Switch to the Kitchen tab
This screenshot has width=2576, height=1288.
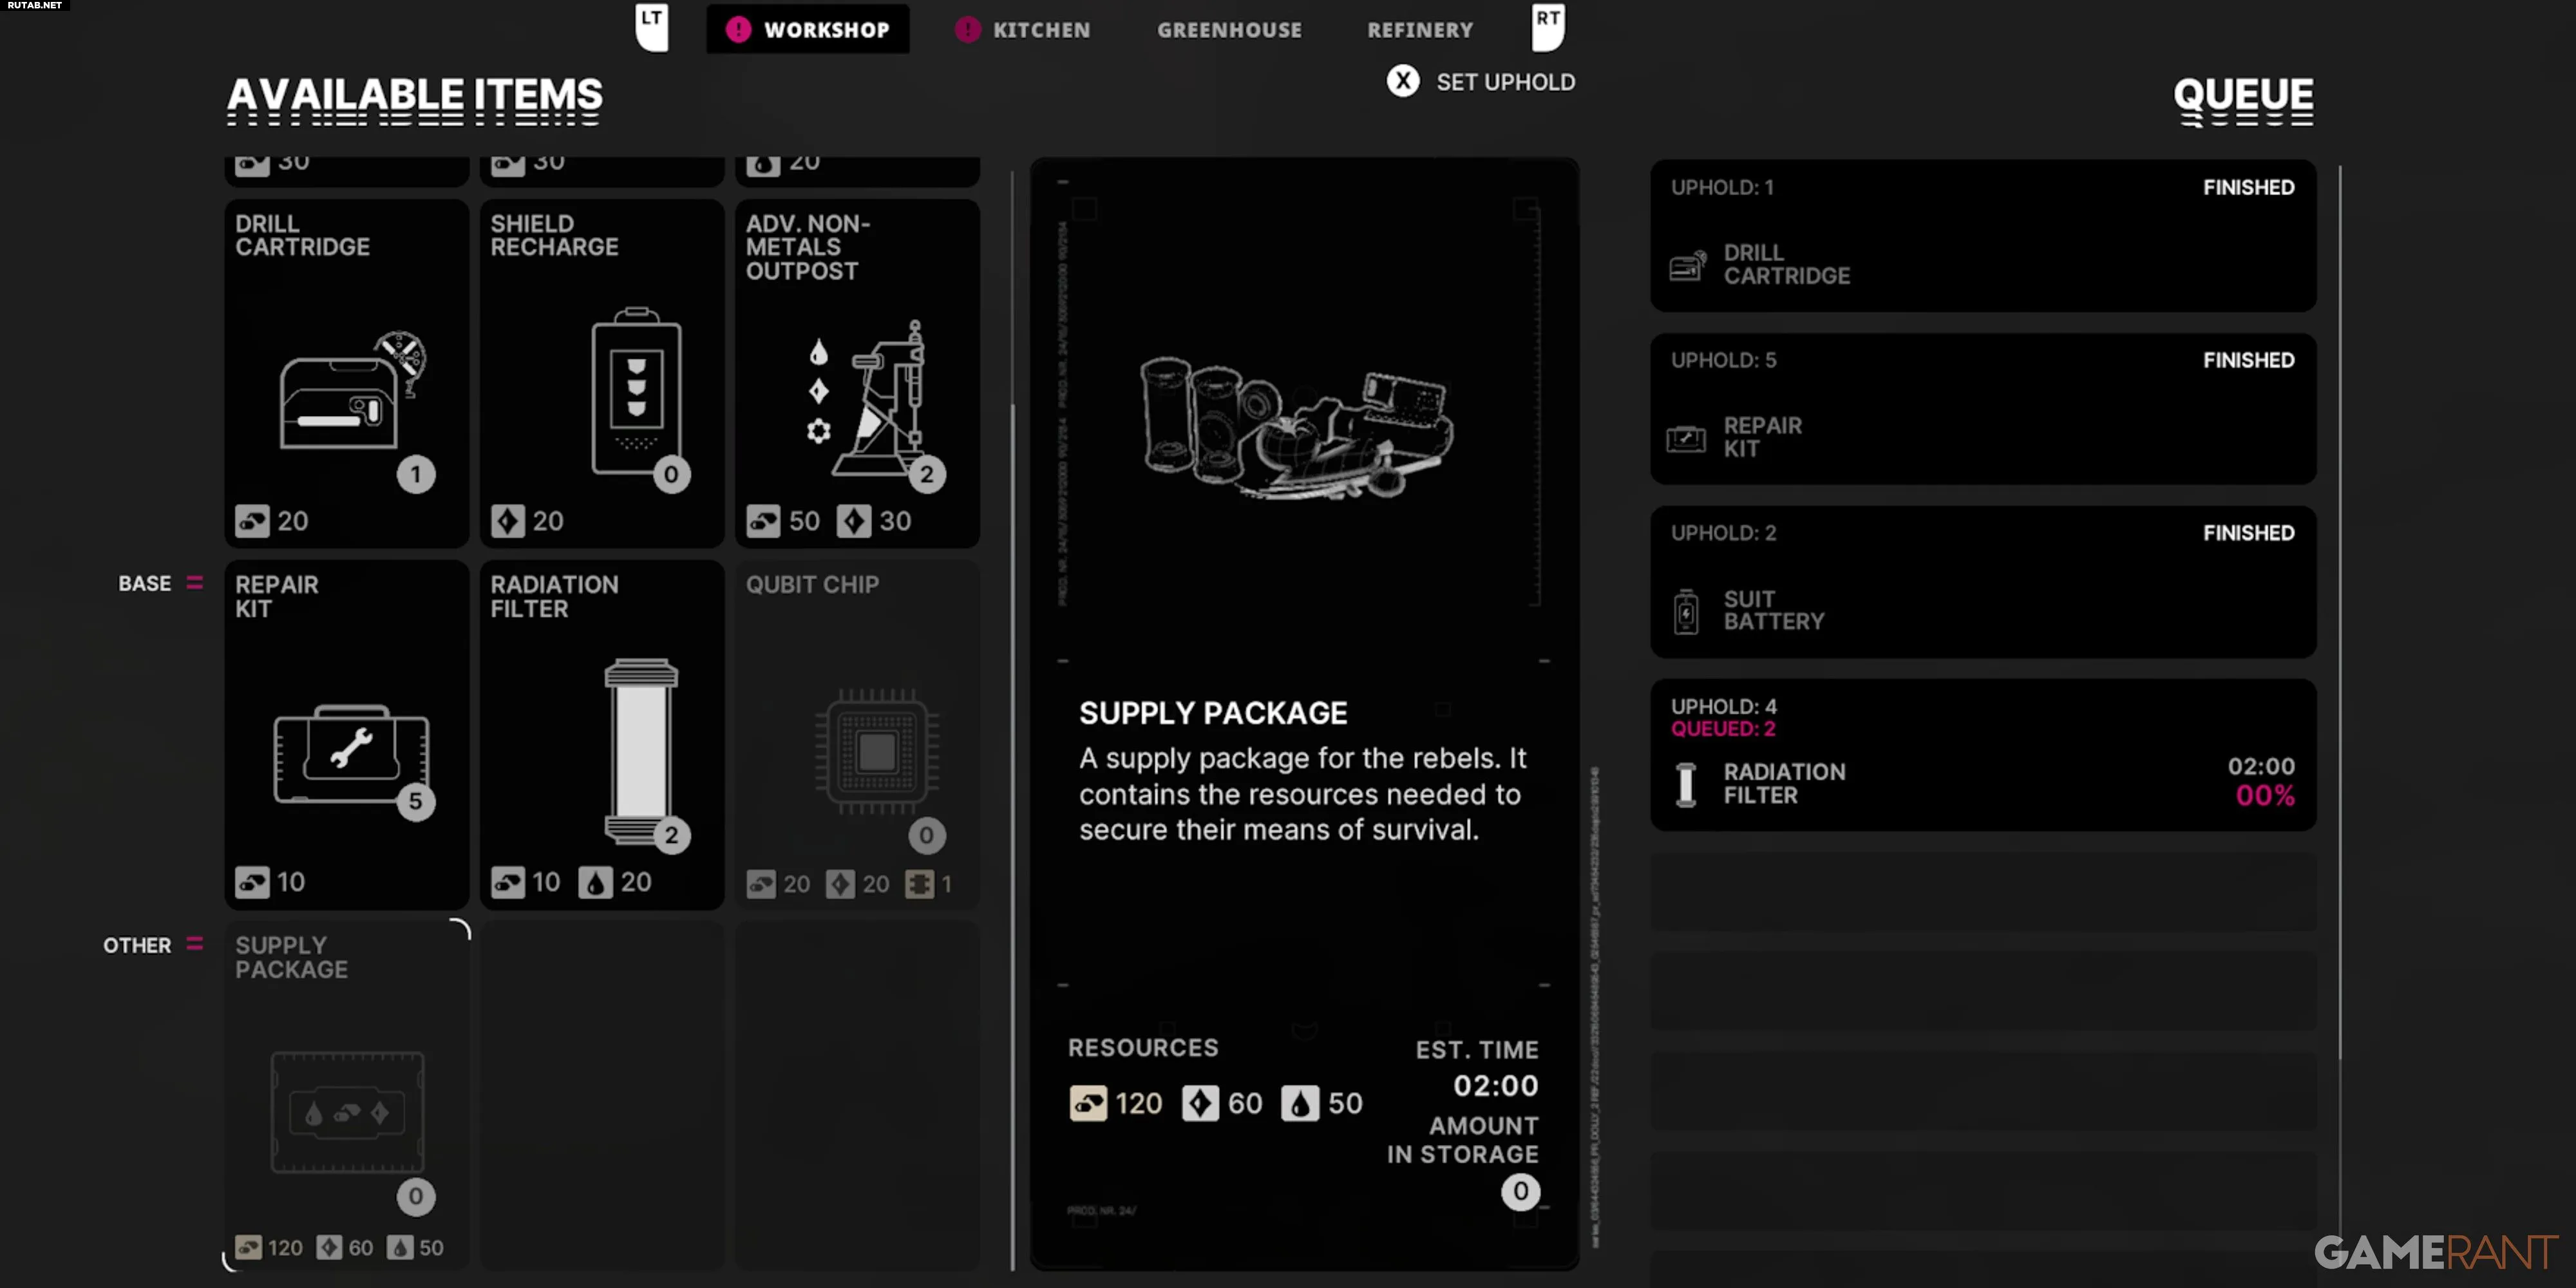pos(1023,30)
